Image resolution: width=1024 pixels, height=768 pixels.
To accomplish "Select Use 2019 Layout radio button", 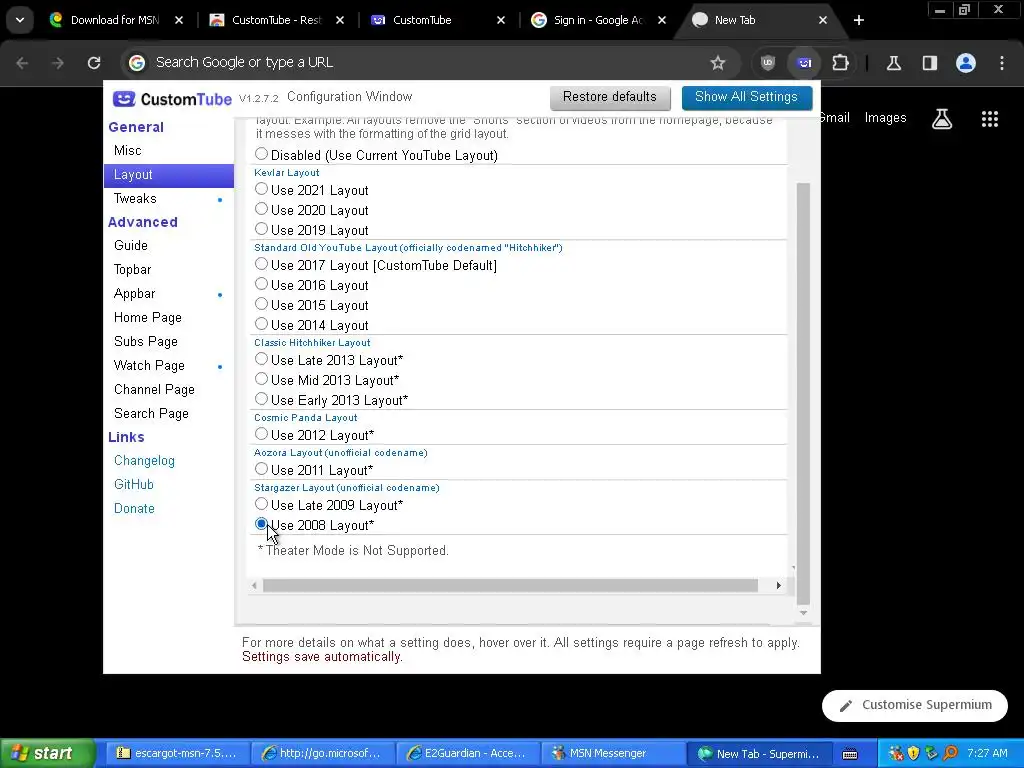I will coord(261,229).
